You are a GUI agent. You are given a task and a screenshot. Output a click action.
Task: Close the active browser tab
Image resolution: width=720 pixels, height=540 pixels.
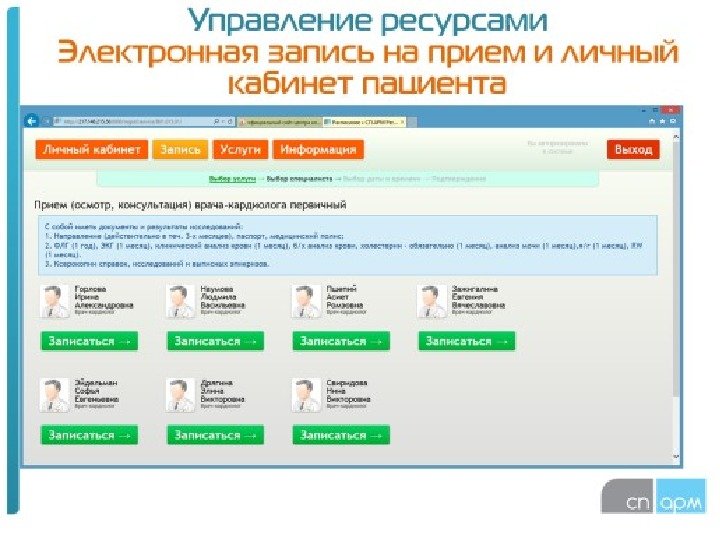click(x=402, y=122)
